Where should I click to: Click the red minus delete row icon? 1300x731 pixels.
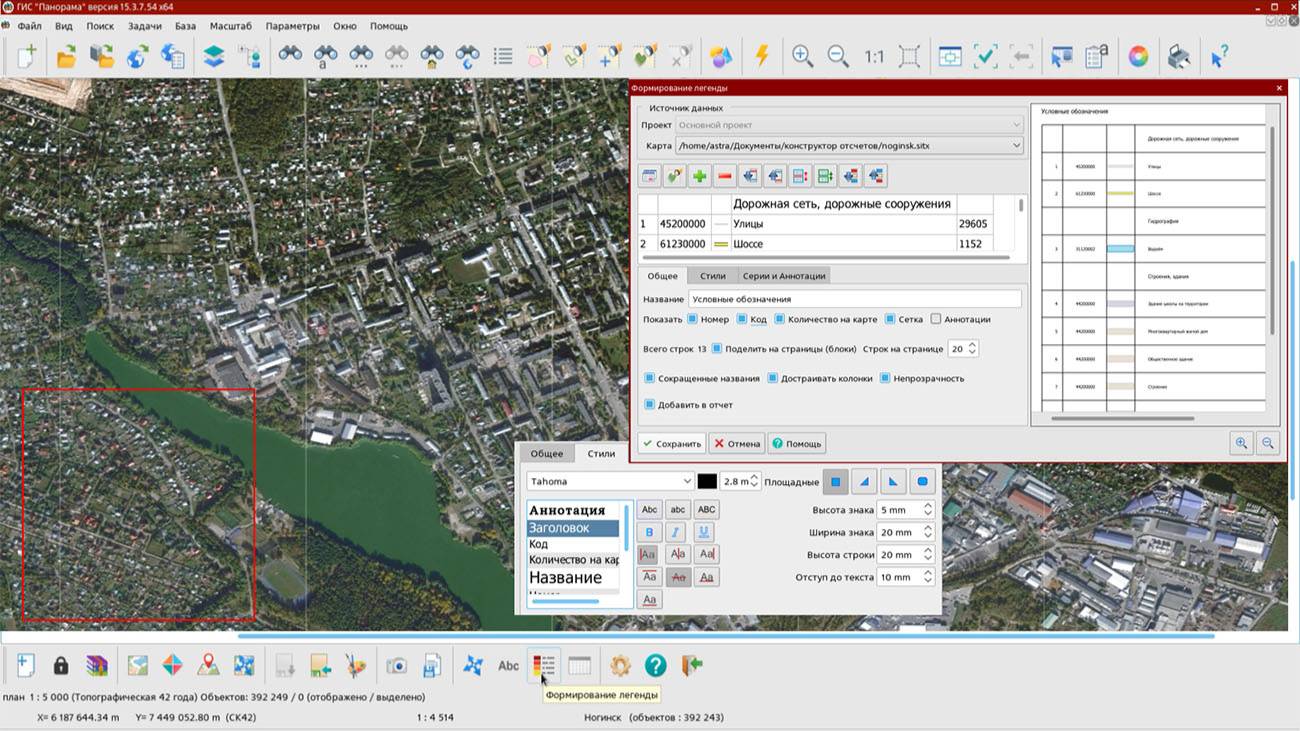725,177
